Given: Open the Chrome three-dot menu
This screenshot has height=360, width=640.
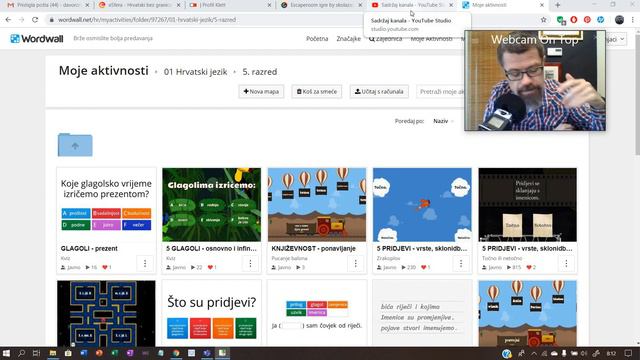Looking at the screenshot, I should coord(632,20).
